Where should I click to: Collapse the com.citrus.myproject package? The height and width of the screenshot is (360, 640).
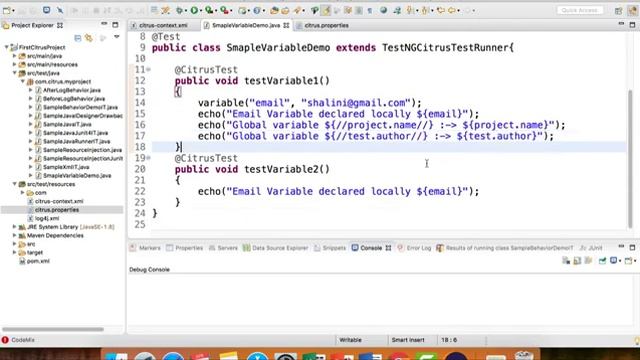[22, 82]
